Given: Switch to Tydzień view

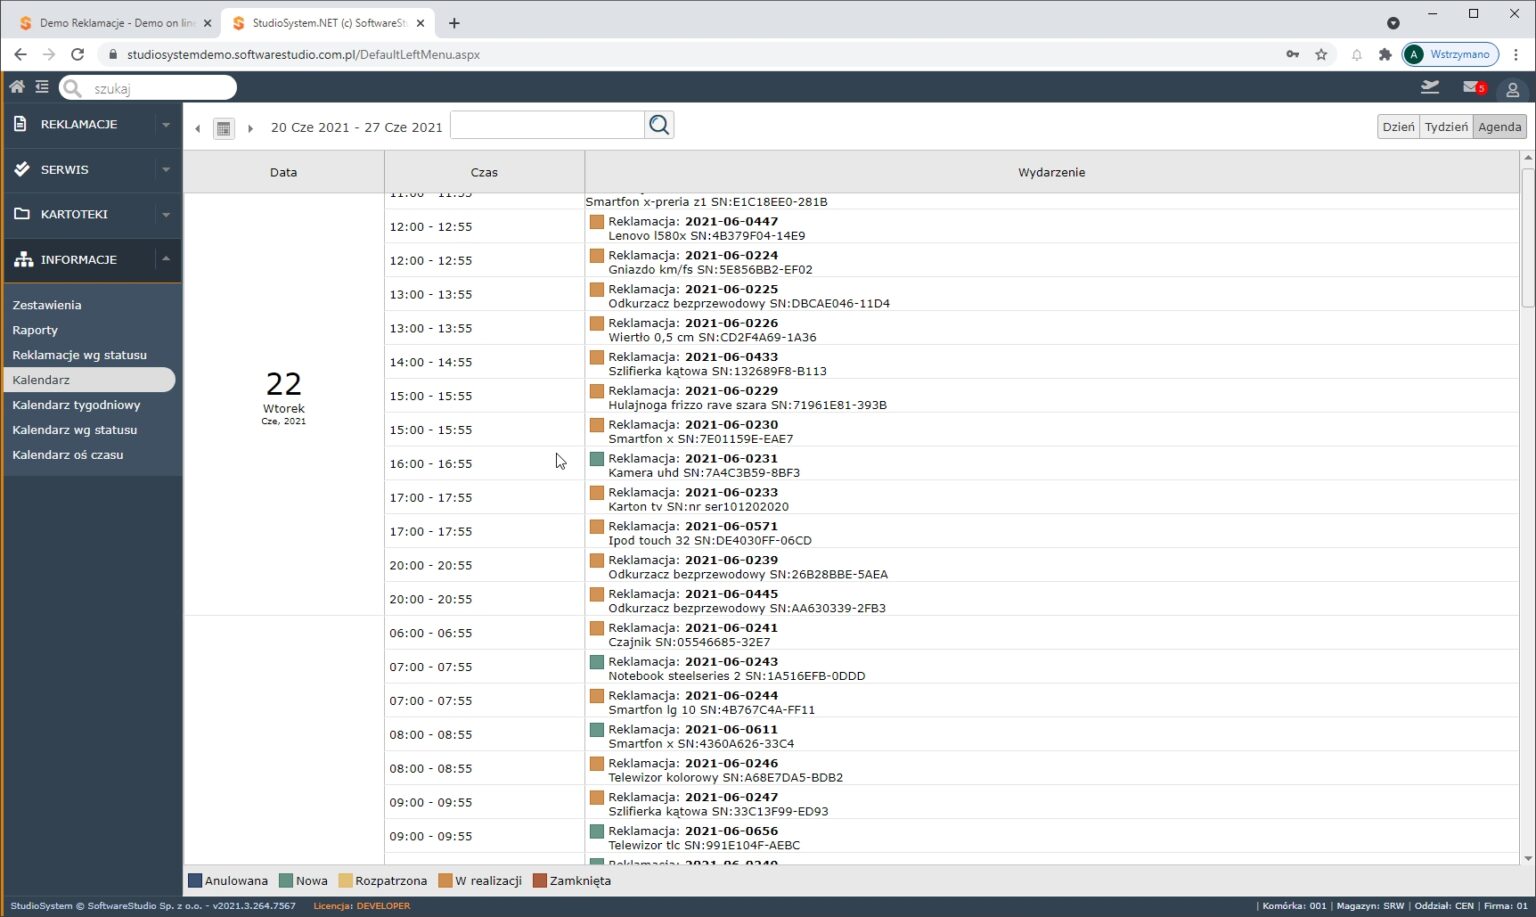Looking at the screenshot, I should click(x=1446, y=127).
